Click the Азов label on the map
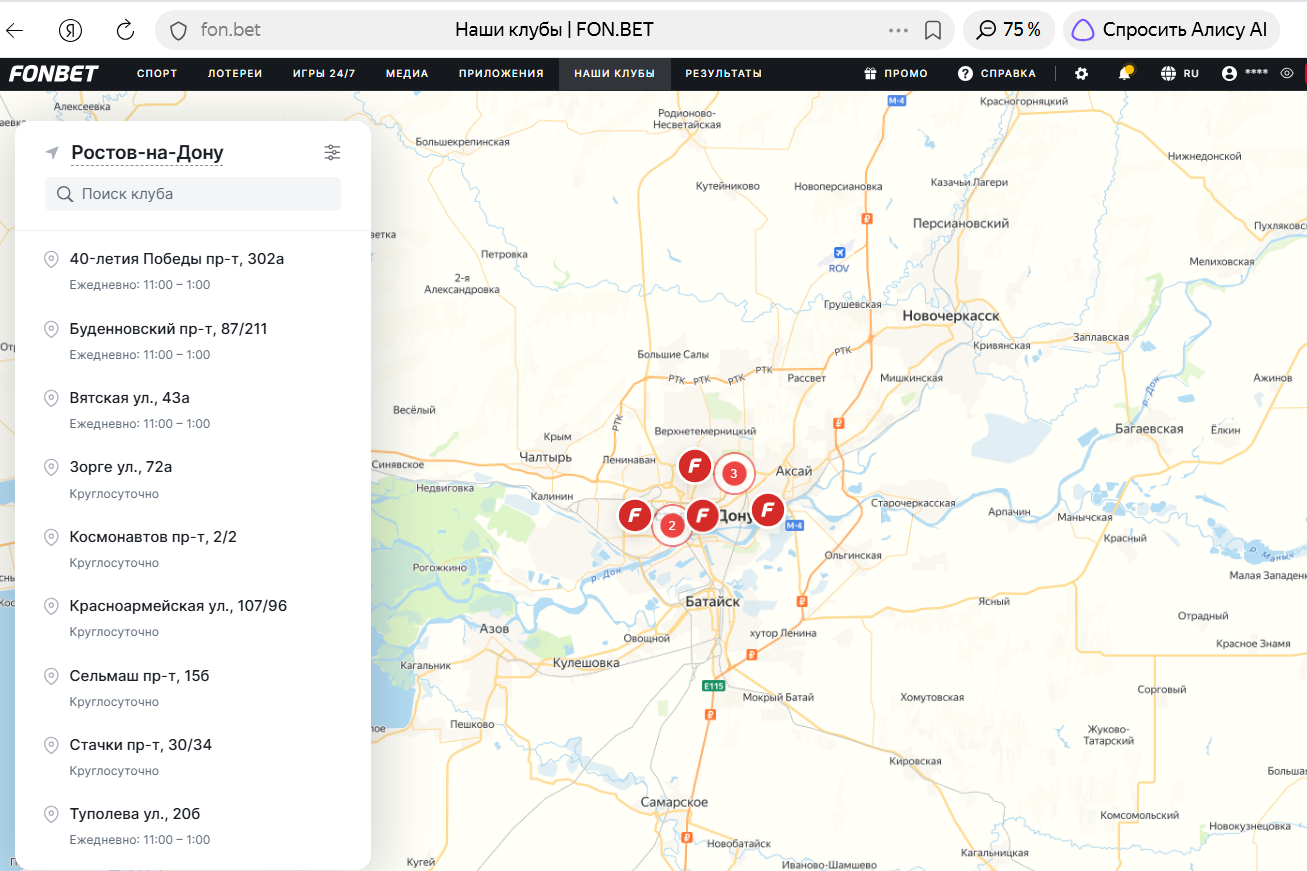 (x=495, y=629)
